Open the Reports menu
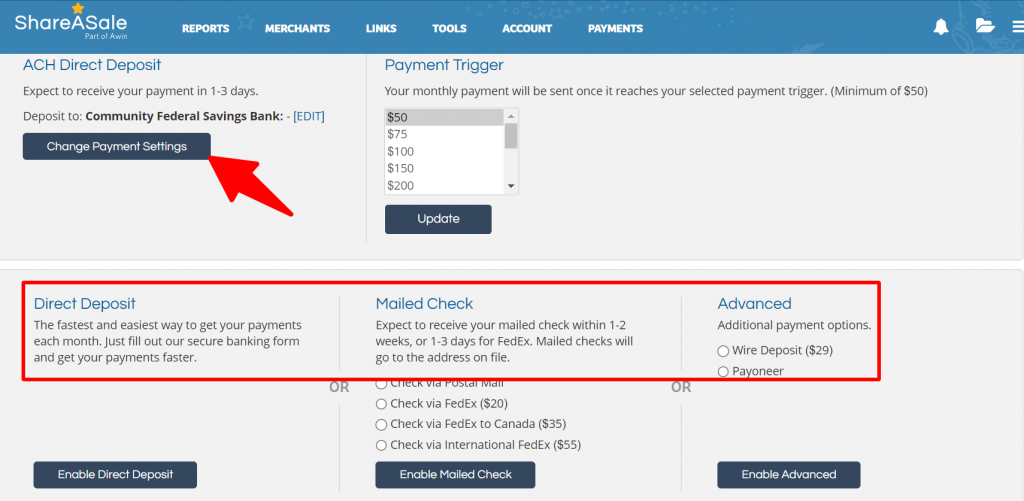The image size is (1024, 501). pos(206,29)
